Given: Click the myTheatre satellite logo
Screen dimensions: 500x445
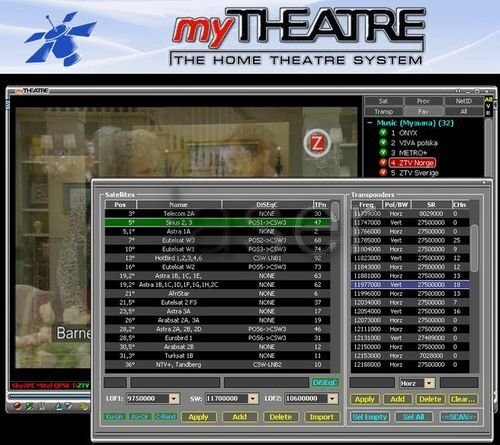Looking at the screenshot, I should coord(60,38).
